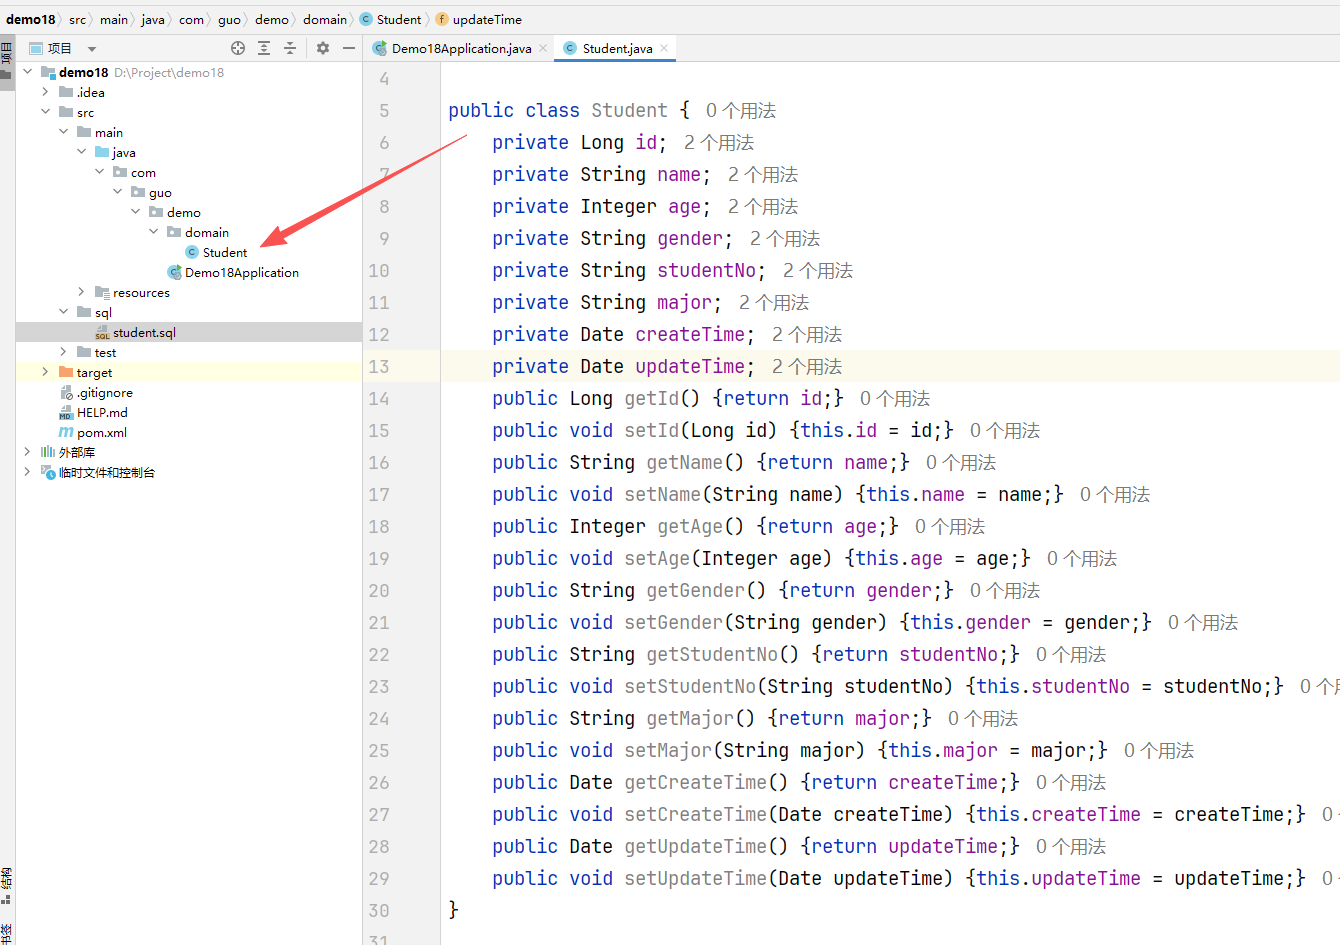Close the Demo18Application.java tab

click(543, 48)
